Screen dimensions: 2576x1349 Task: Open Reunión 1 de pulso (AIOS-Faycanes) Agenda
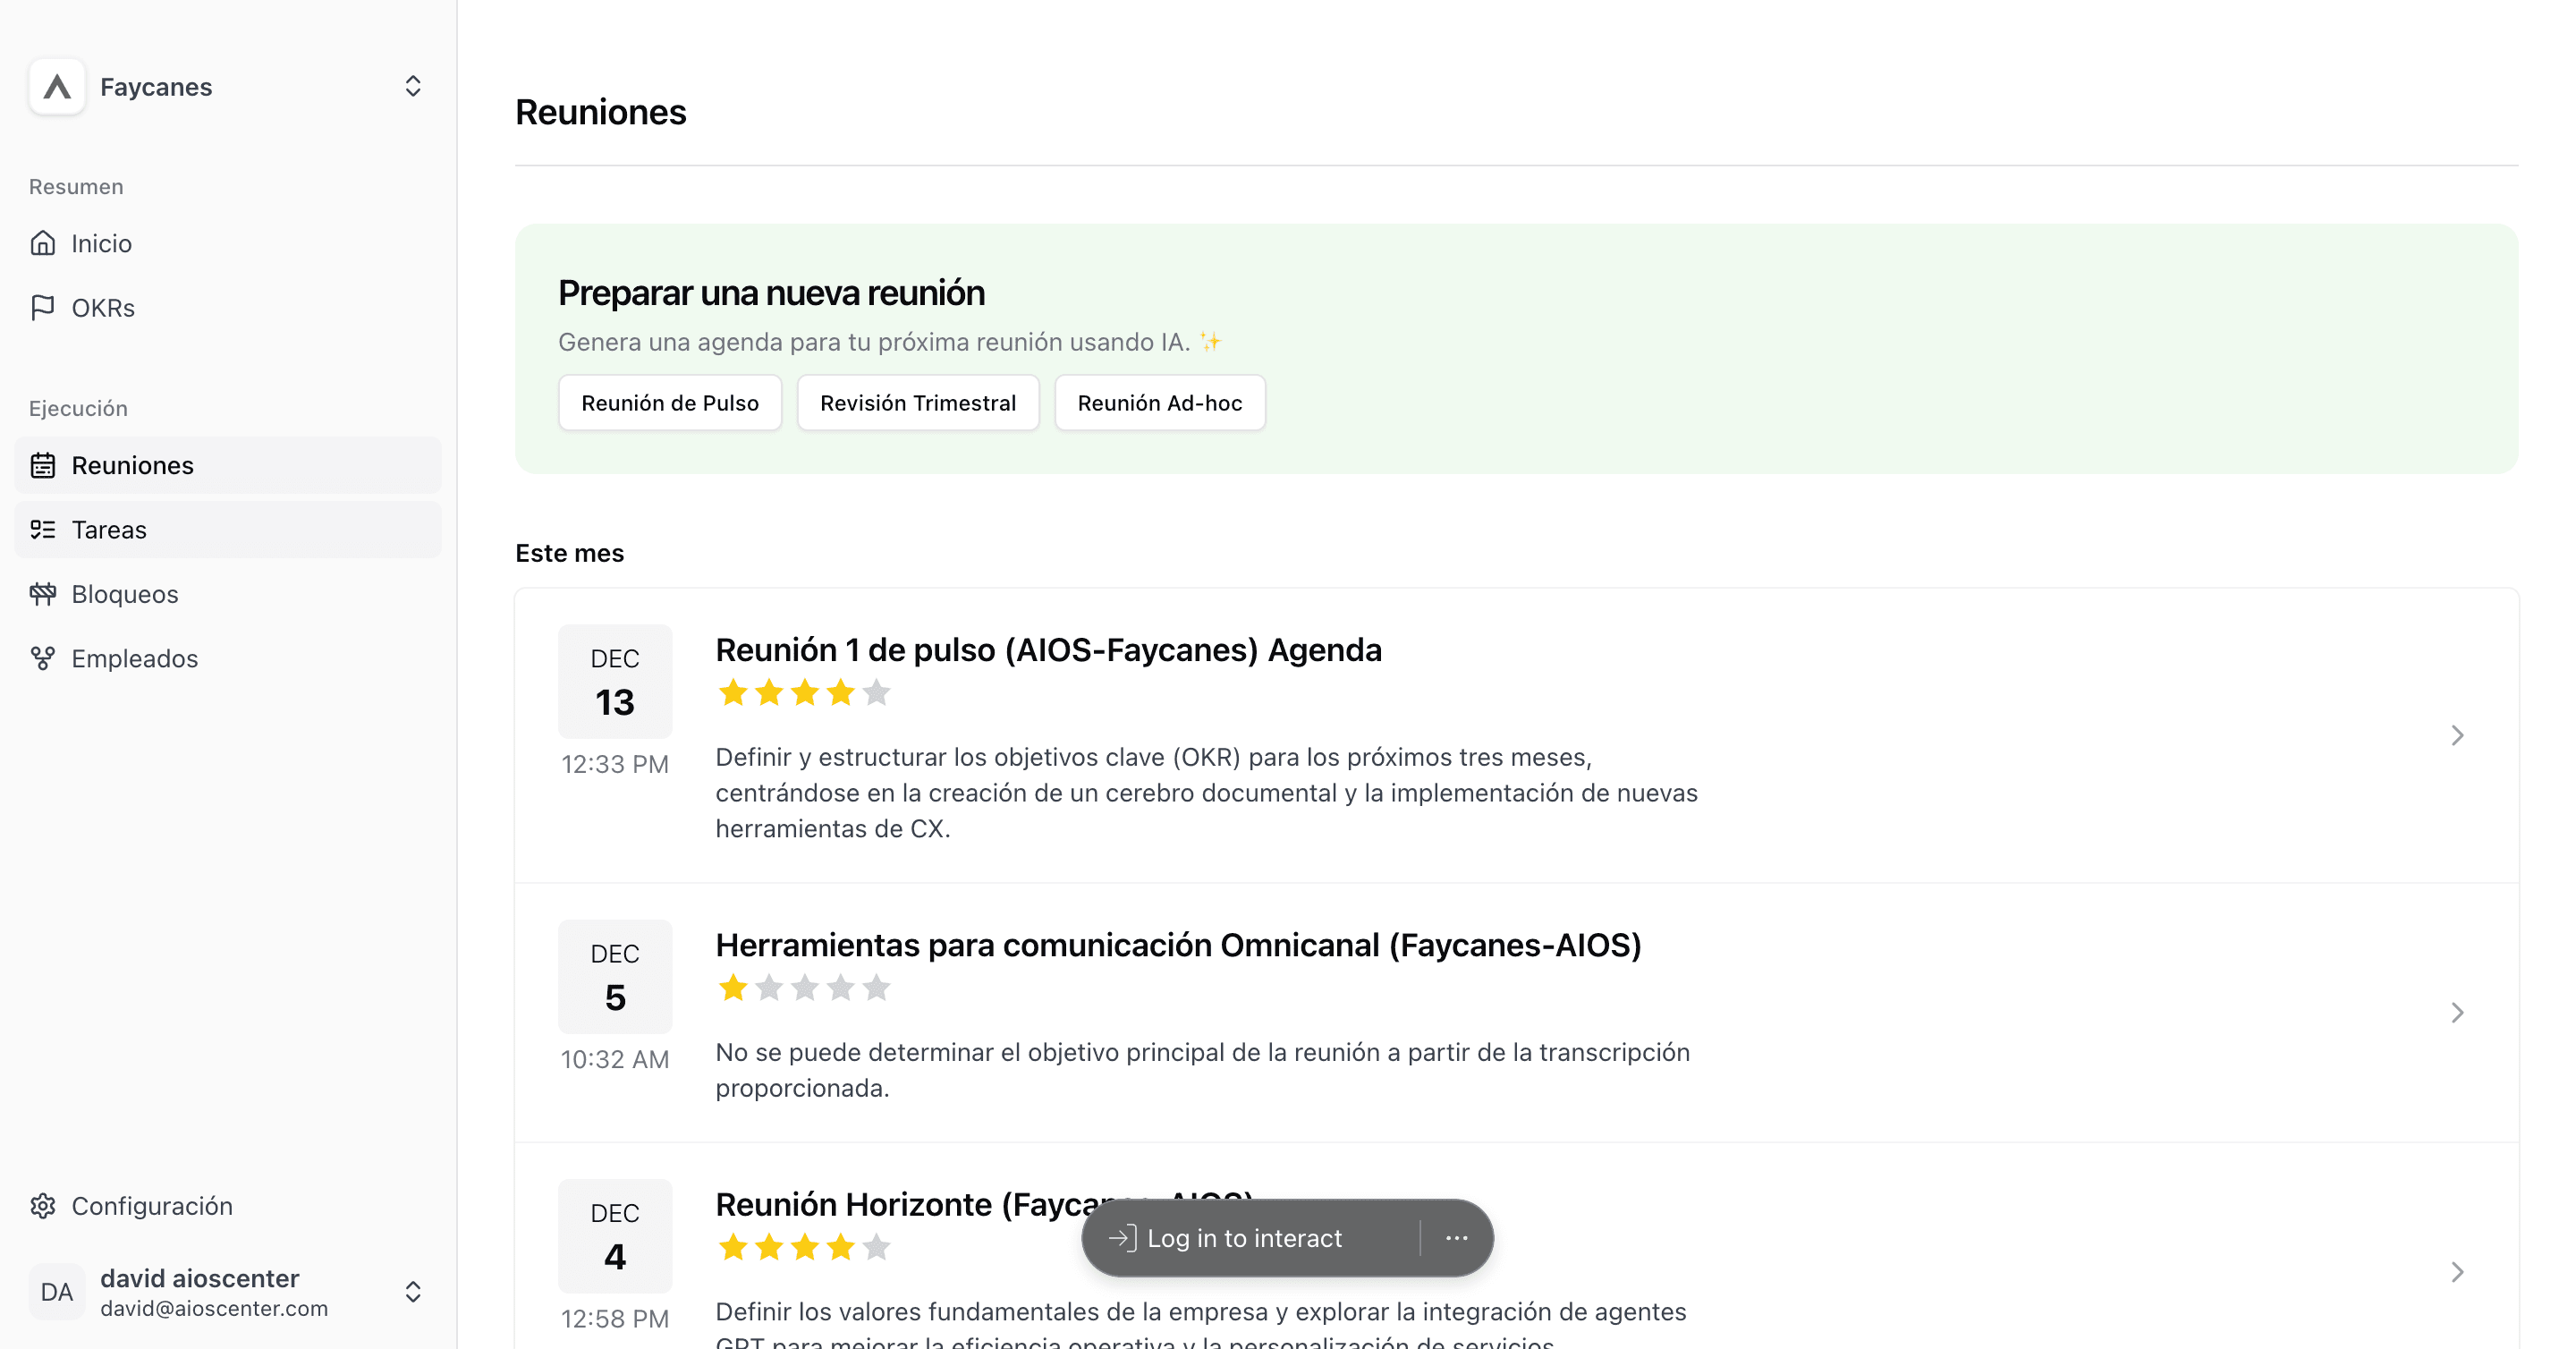[x=1048, y=650]
